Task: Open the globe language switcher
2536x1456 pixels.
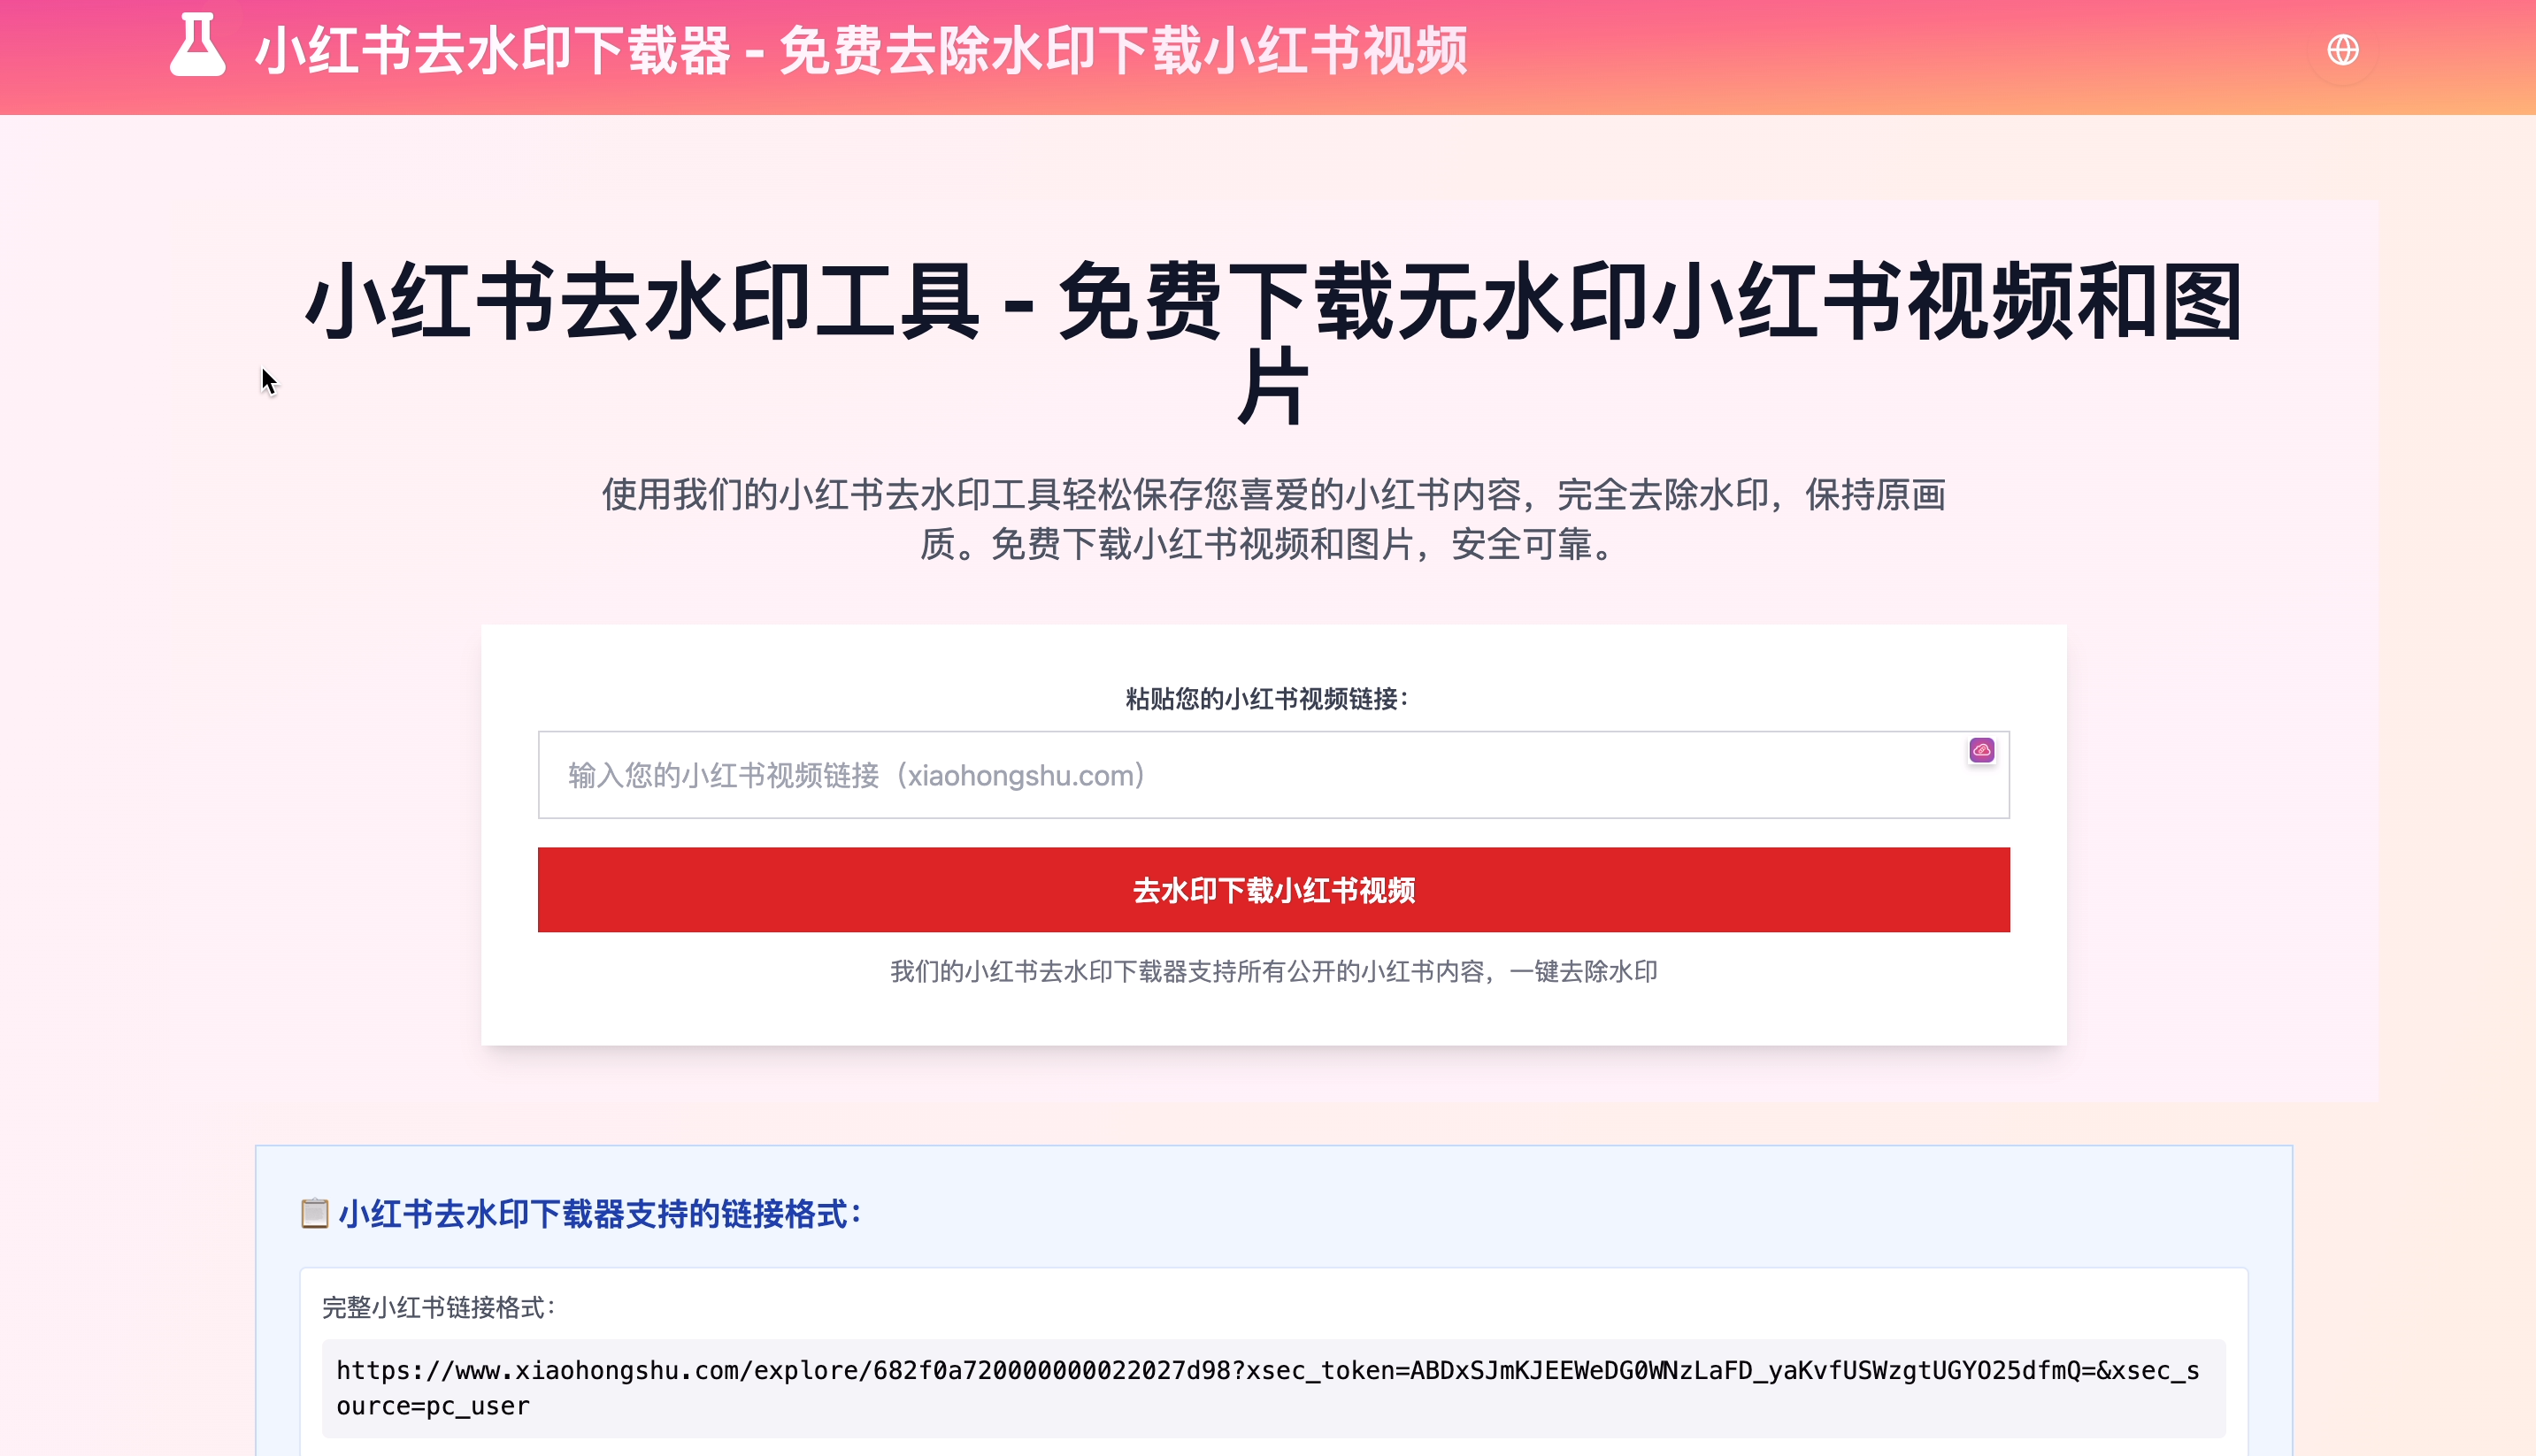Action: click(x=2342, y=50)
